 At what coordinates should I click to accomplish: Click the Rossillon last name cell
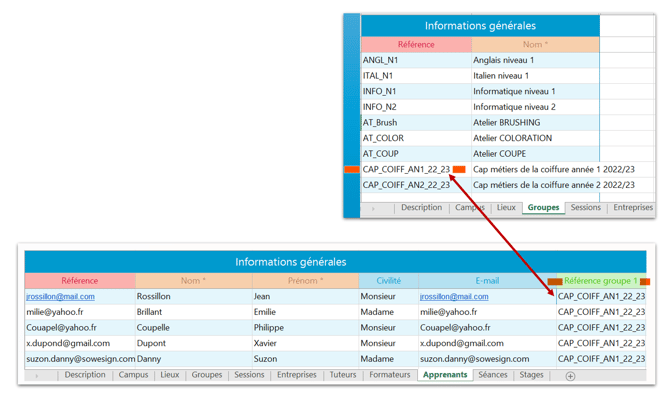pyautogui.click(x=194, y=297)
